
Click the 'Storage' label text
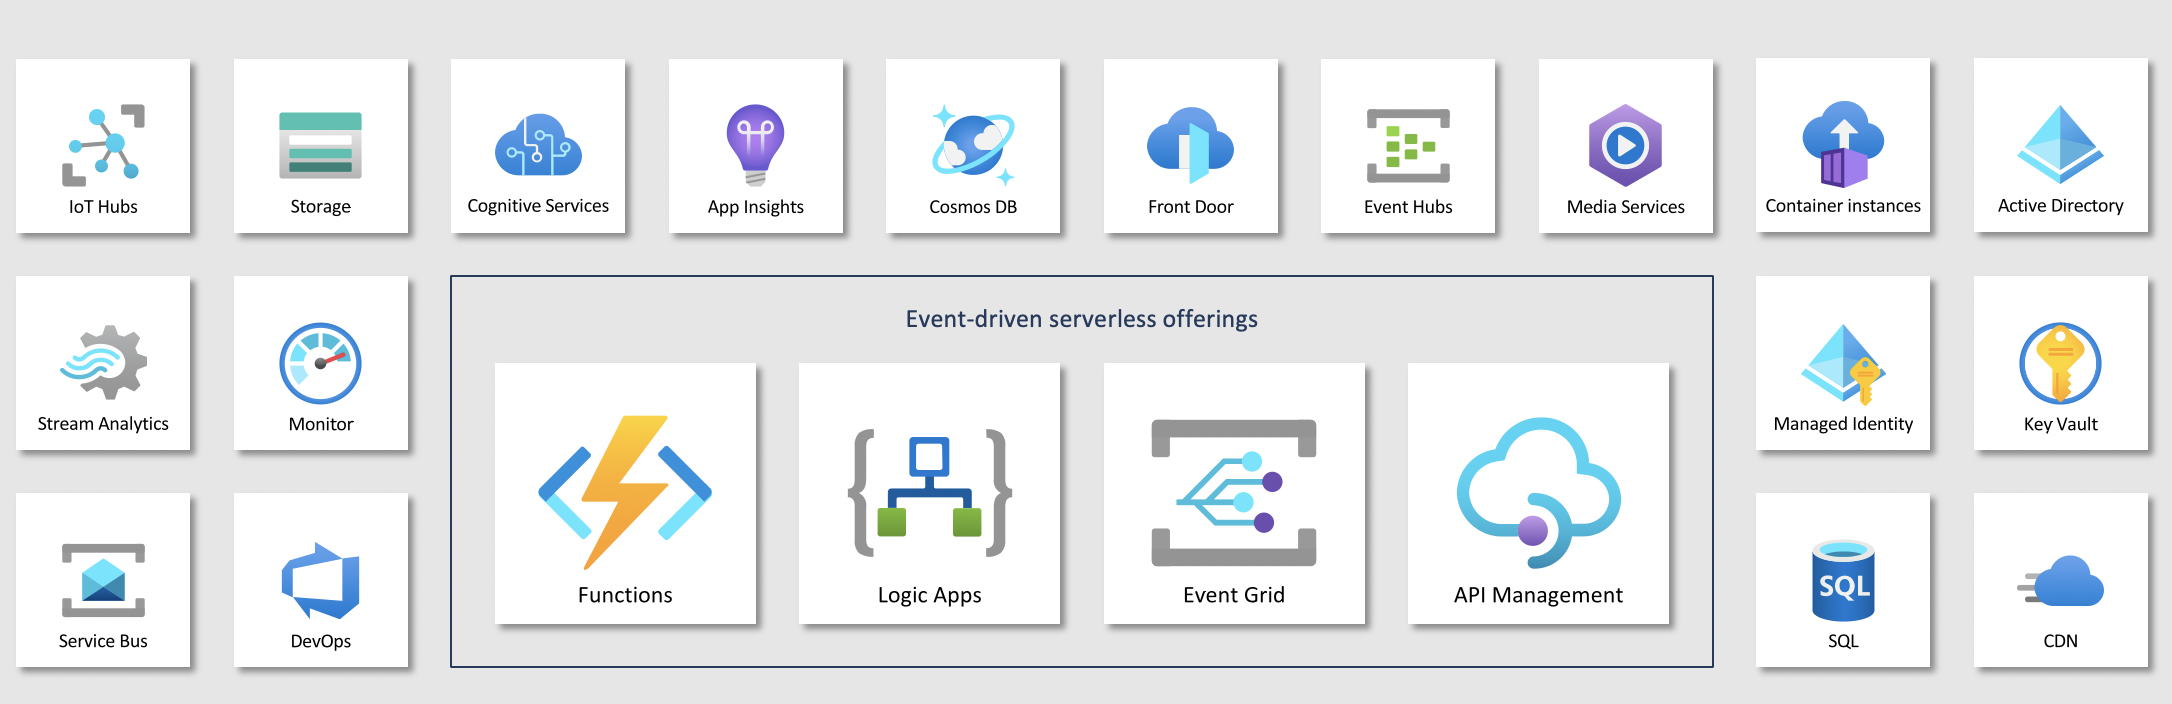click(x=320, y=207)
